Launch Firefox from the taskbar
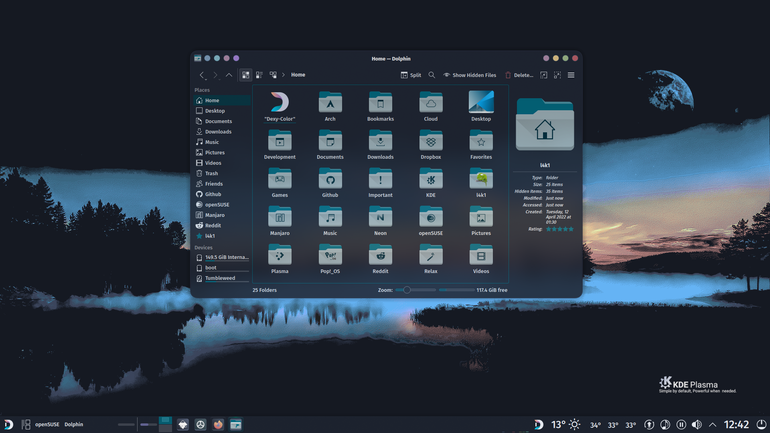 coord(218,424)
